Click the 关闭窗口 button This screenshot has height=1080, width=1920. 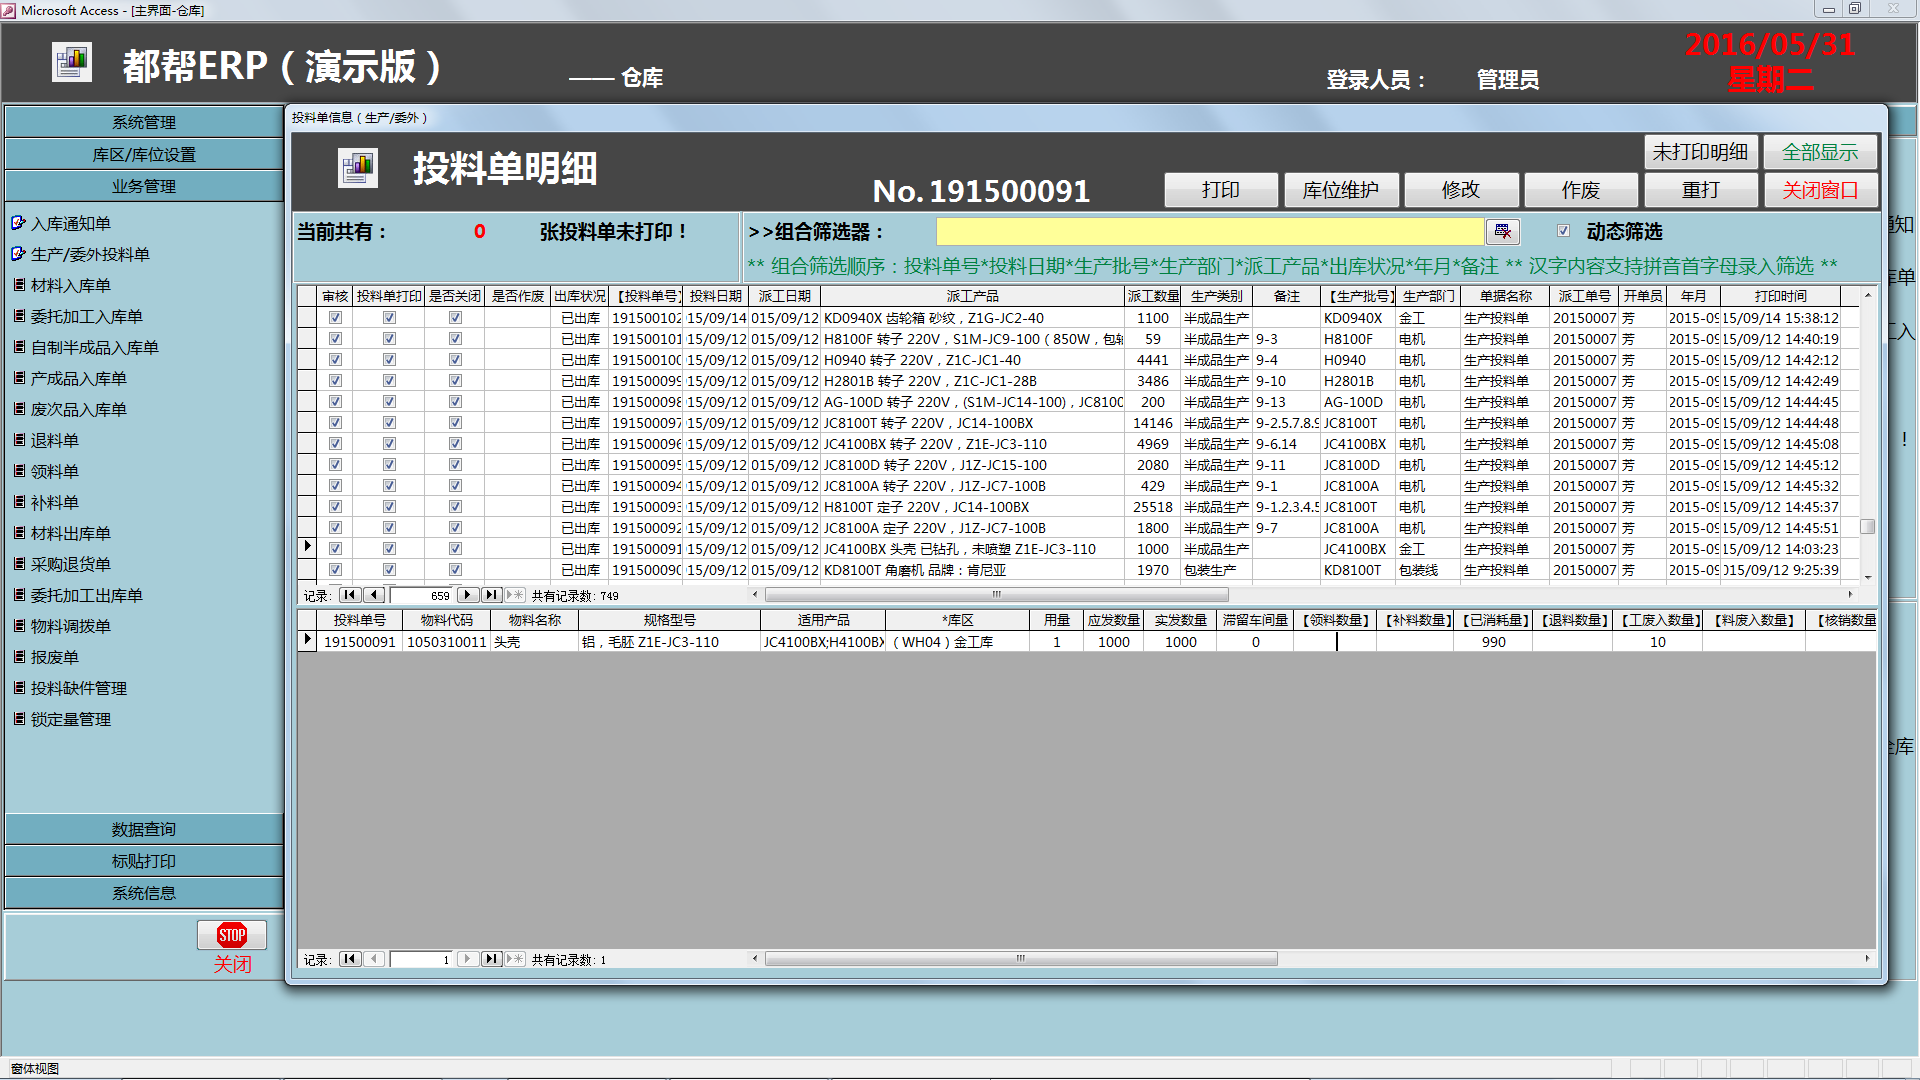pos(1820,190)
